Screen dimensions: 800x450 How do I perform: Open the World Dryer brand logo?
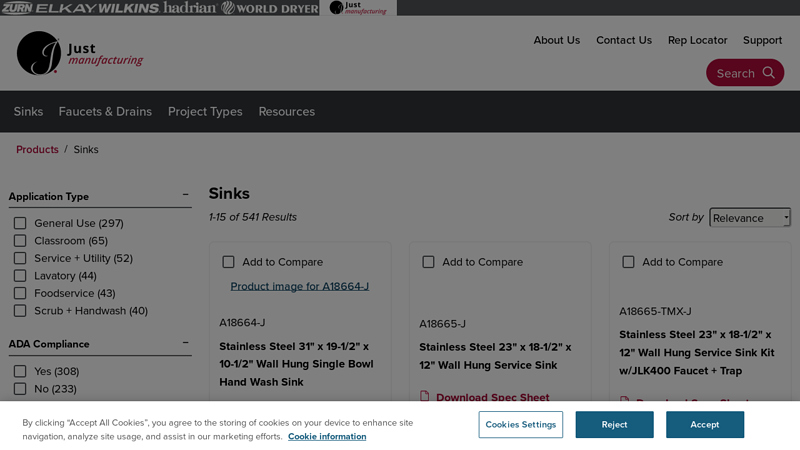269,8
